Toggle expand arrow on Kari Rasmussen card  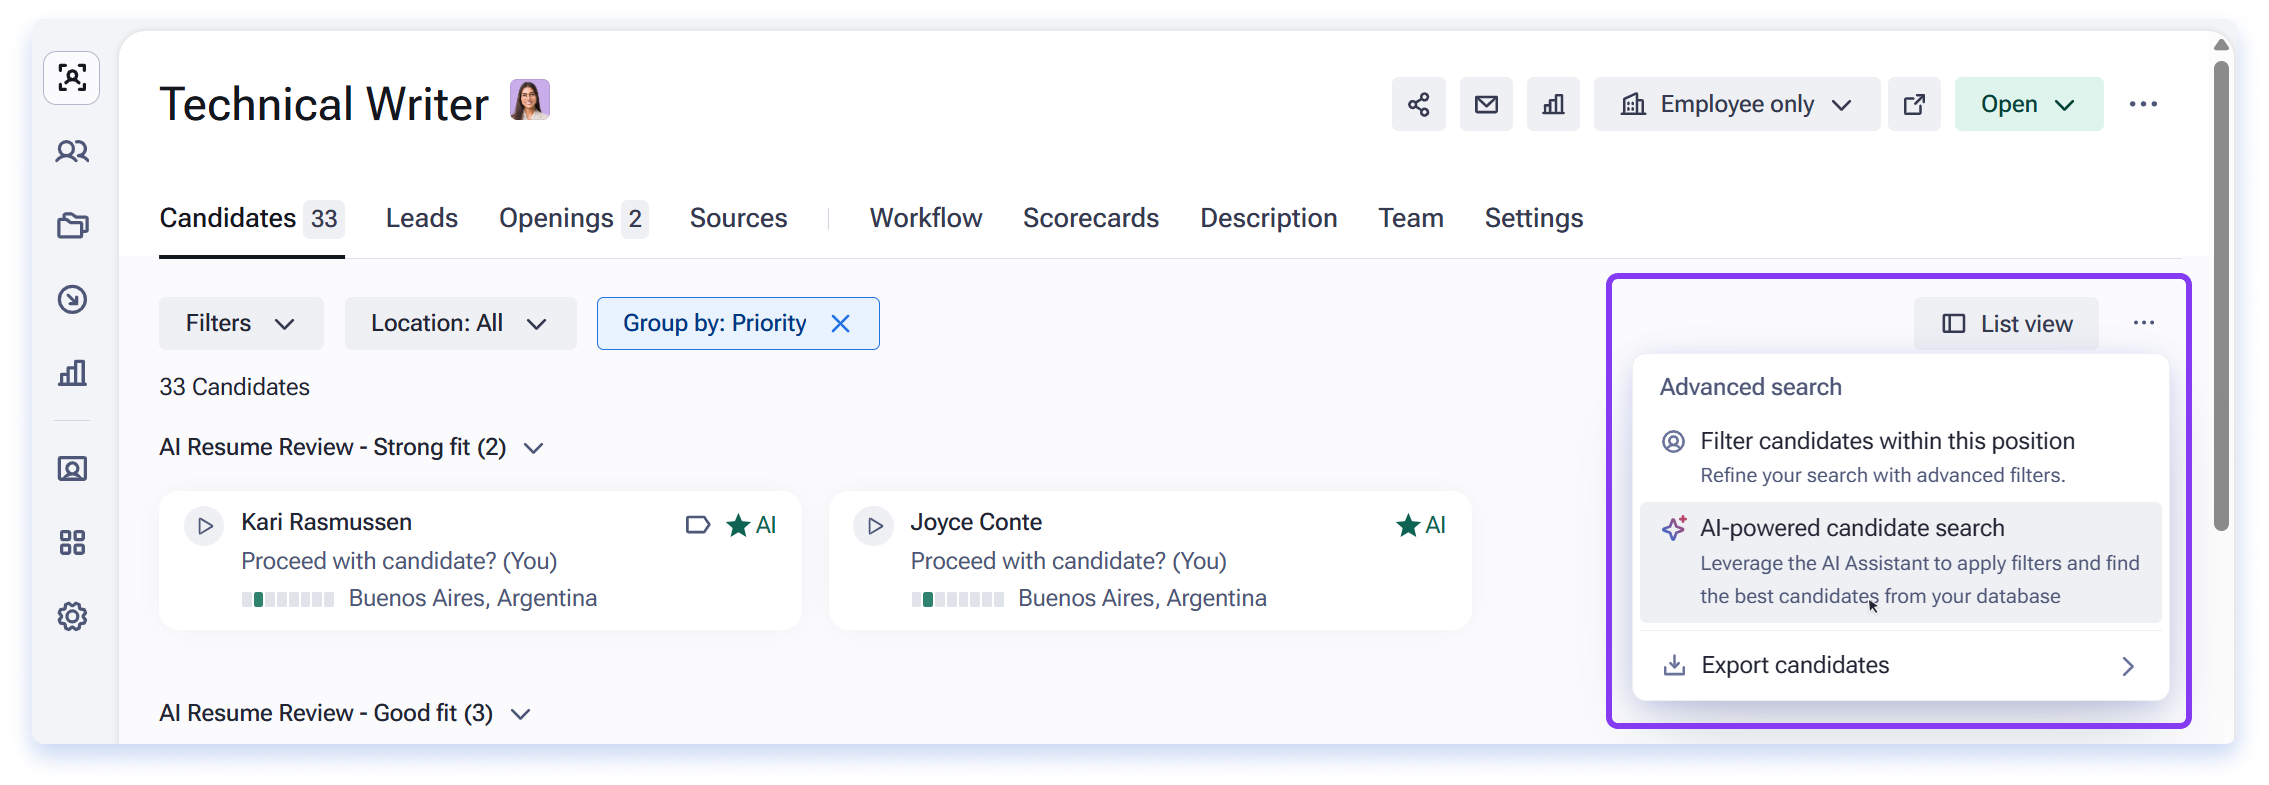point(205,526)
